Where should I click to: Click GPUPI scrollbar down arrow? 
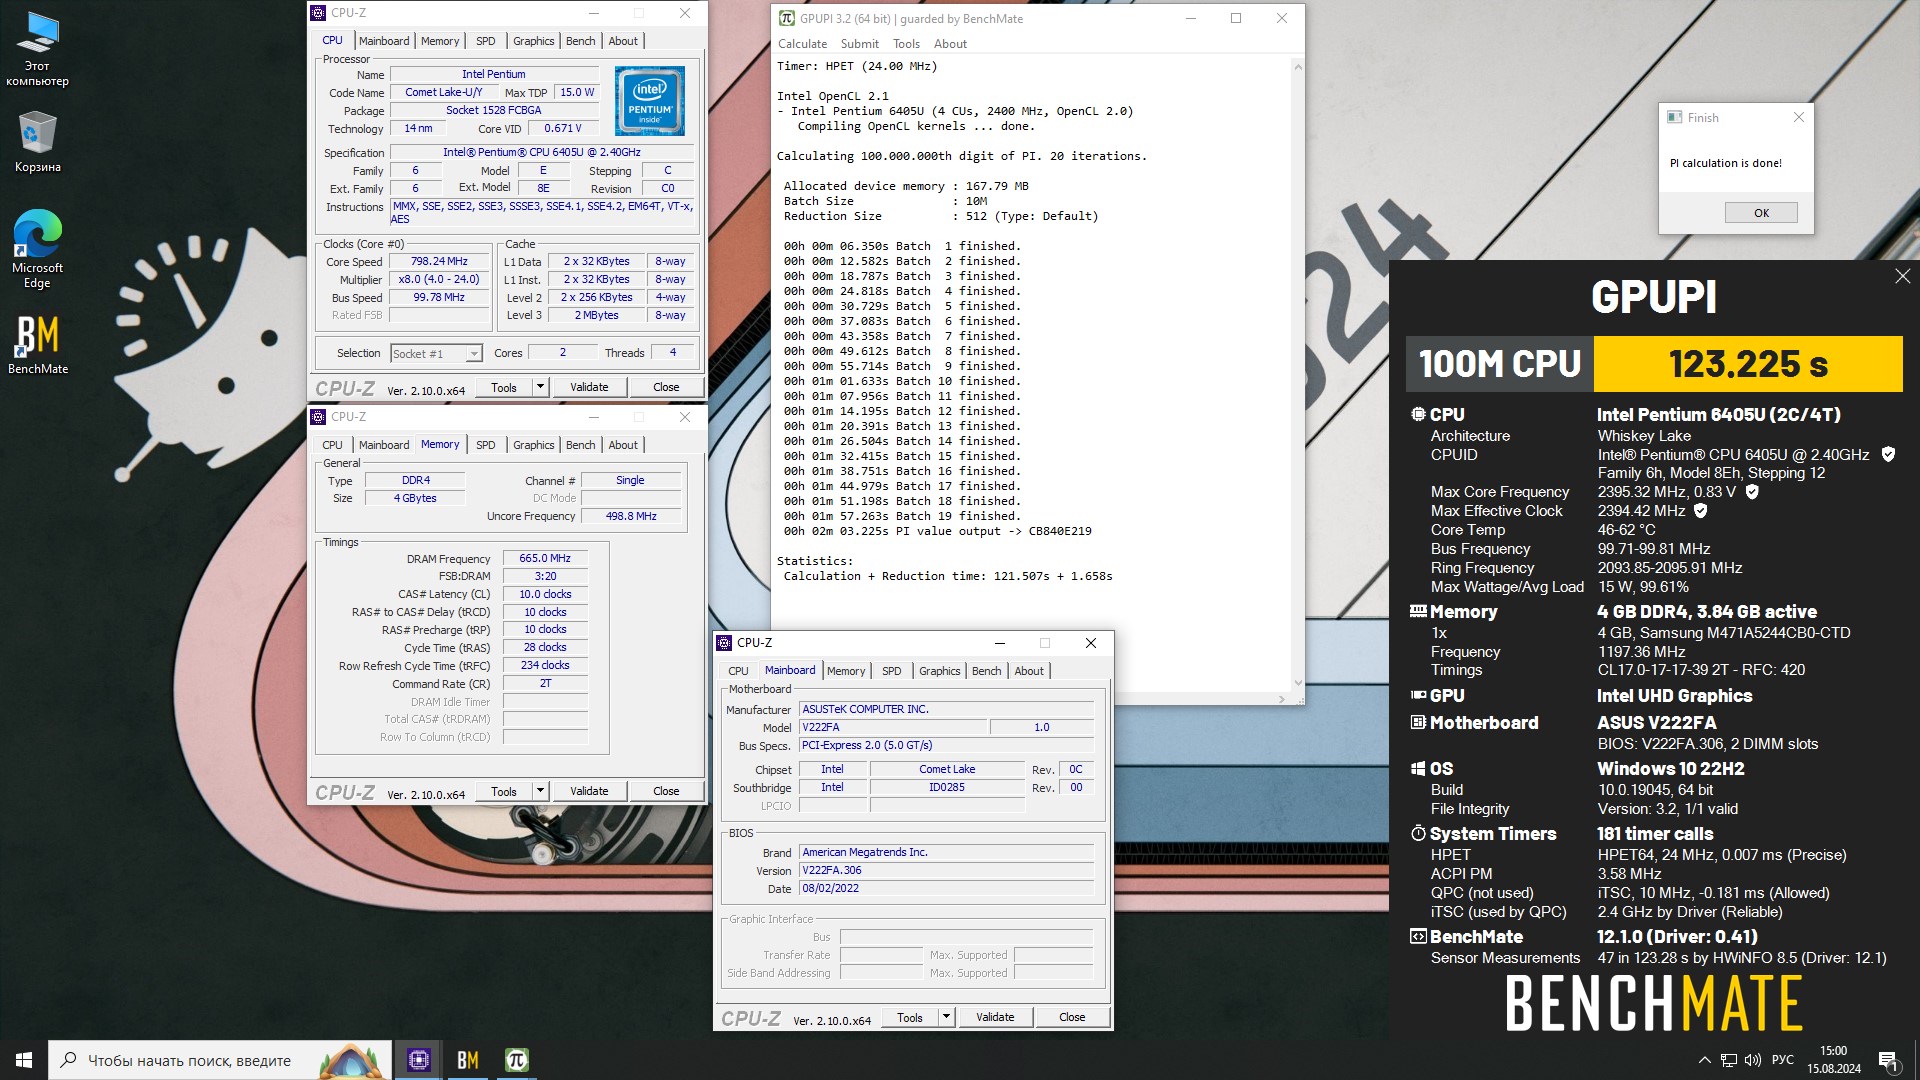point(1298,684)
